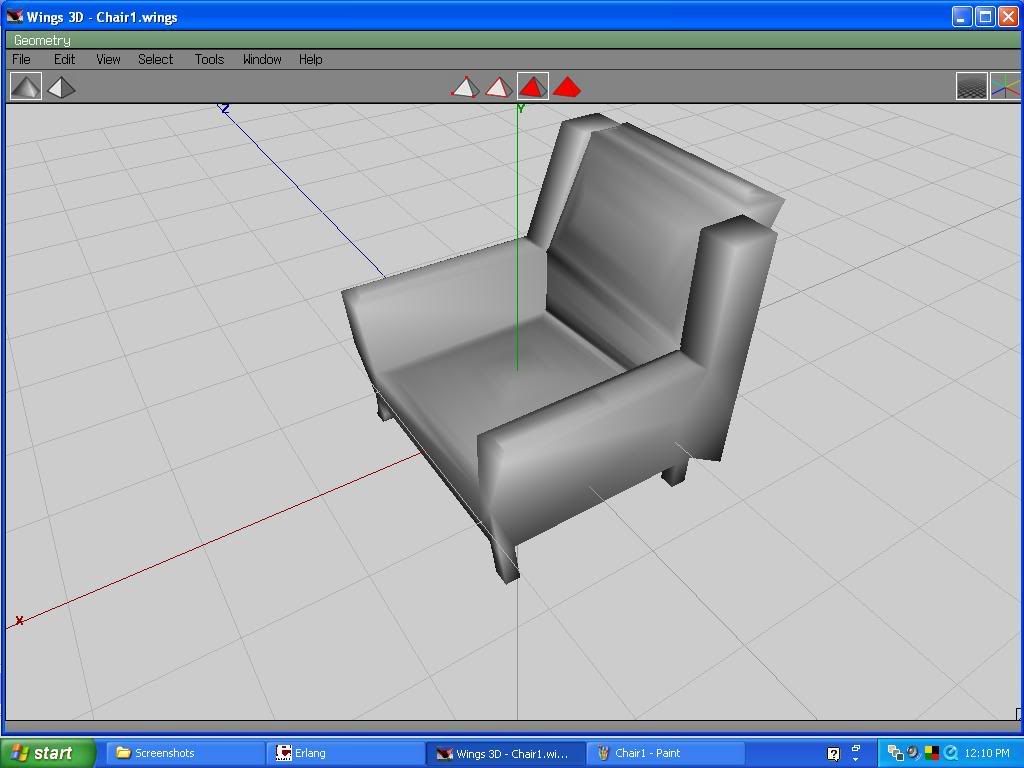Open the Window menu
This screenshot has height=768, width=1024.
pos(261,59)
